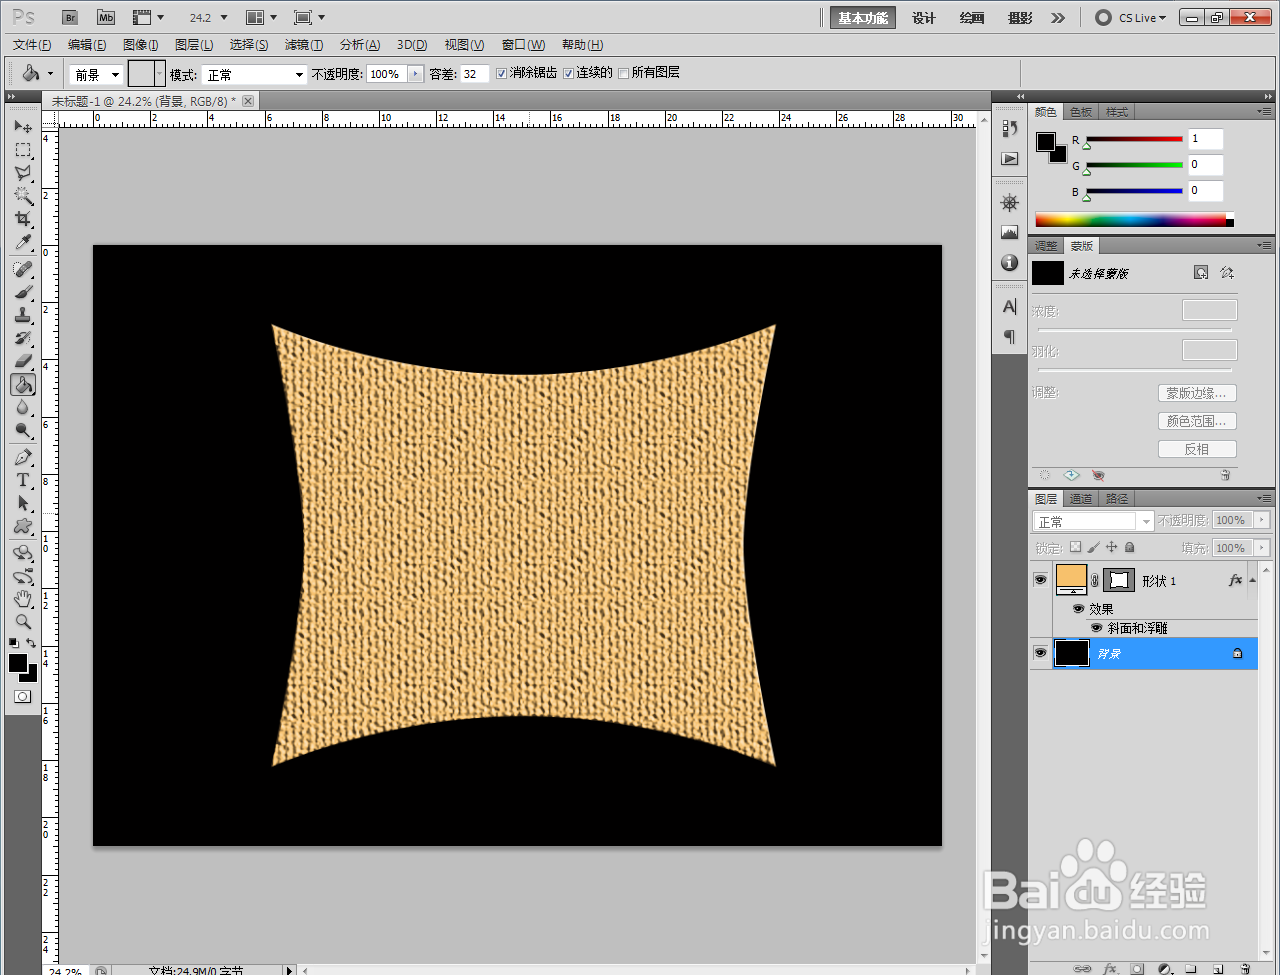Toggle lock position in Layers panel
1280x975 pixels.
(x=1111, y=547)
